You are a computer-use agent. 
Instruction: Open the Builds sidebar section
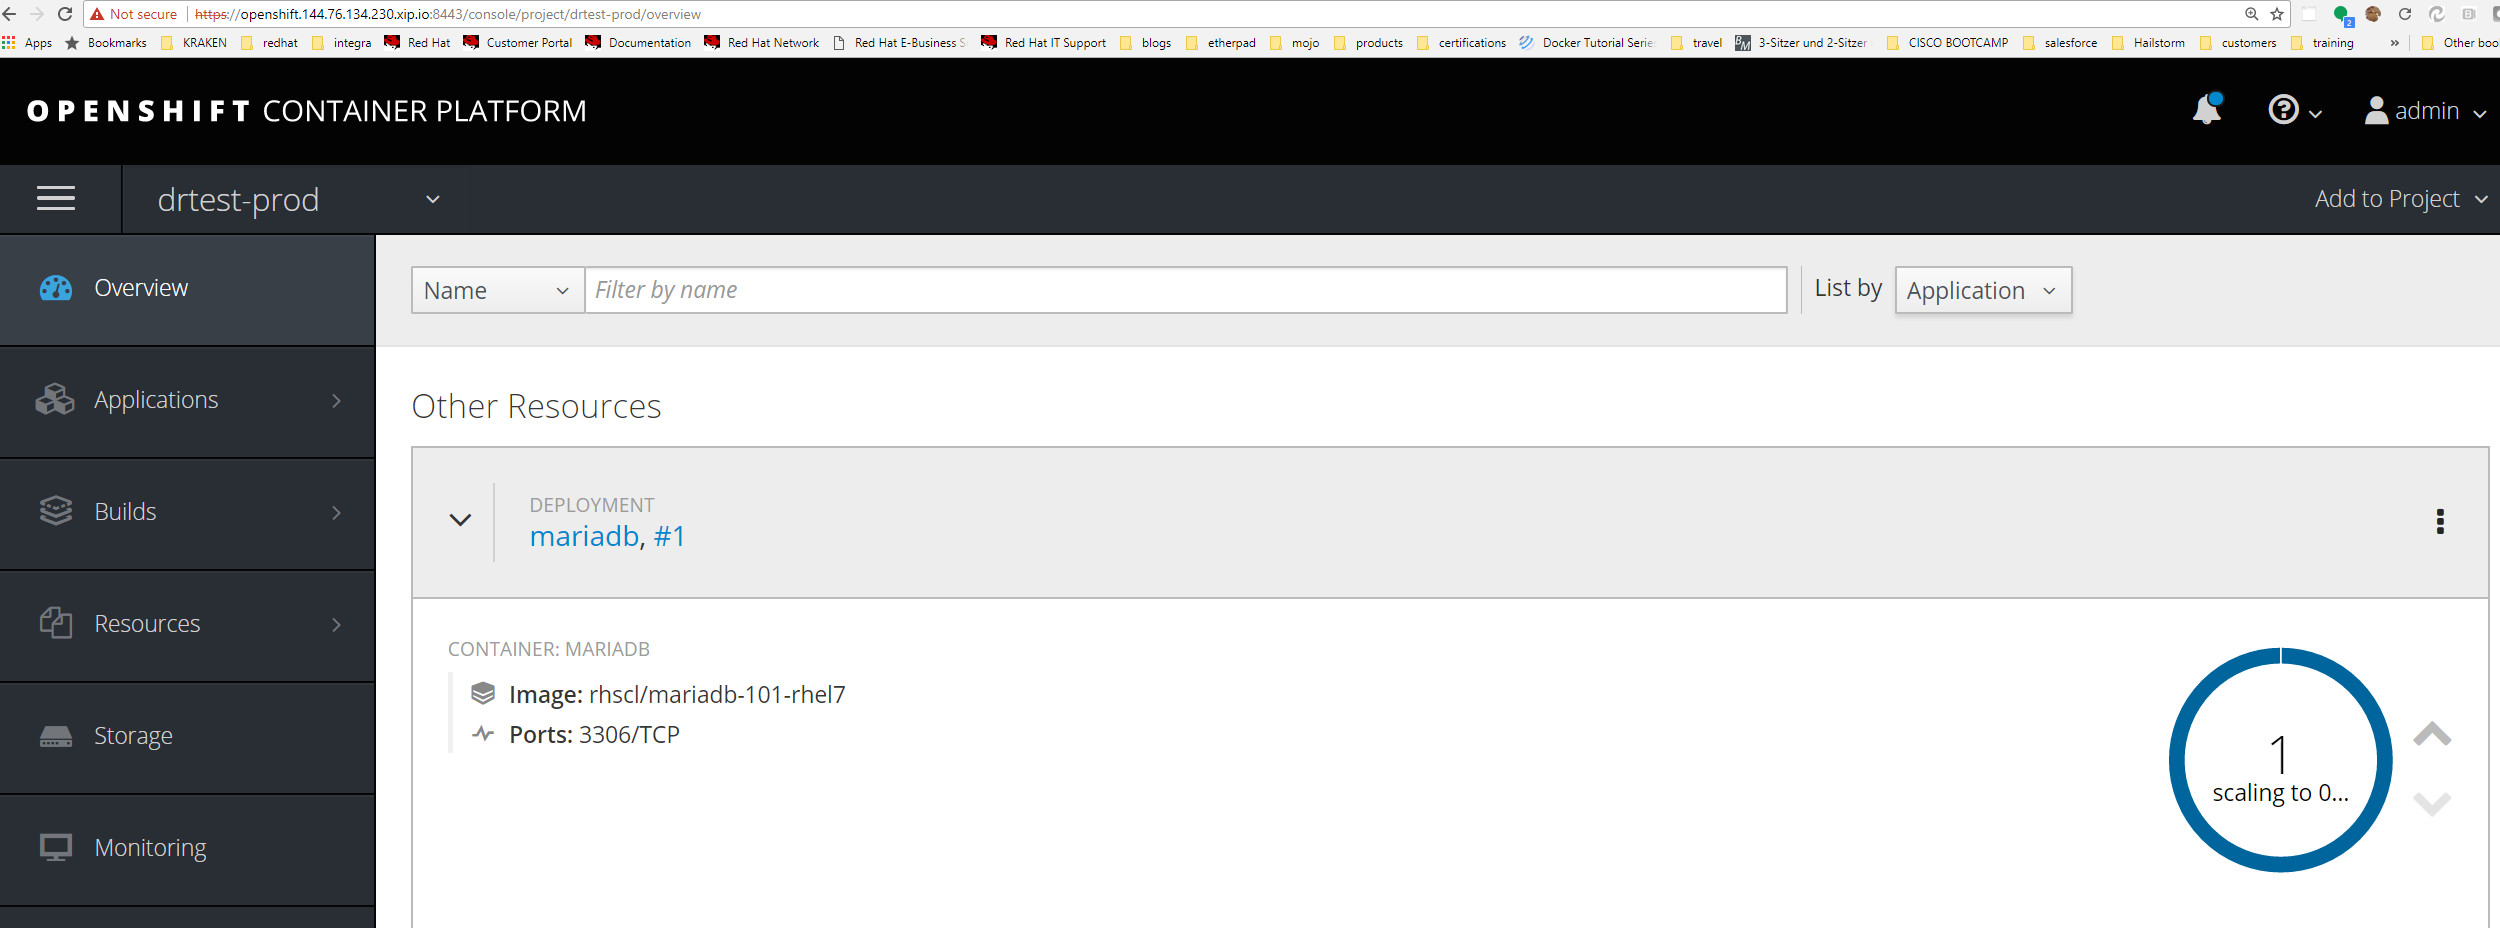pos(187,513)
